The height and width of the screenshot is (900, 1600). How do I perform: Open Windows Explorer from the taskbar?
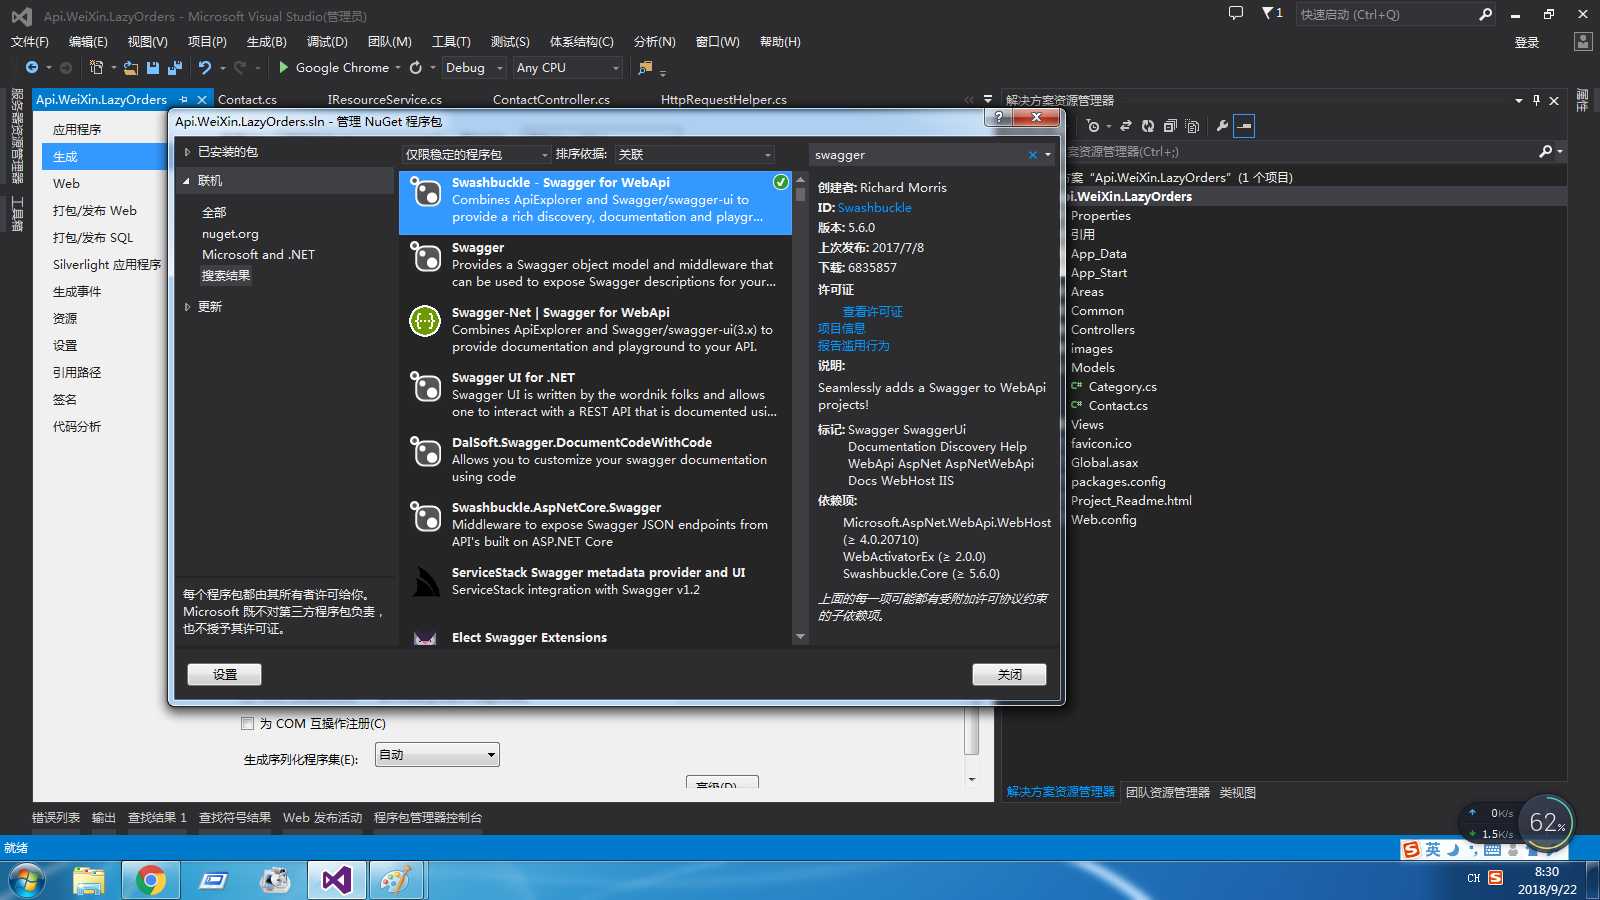tap(88, 880)
